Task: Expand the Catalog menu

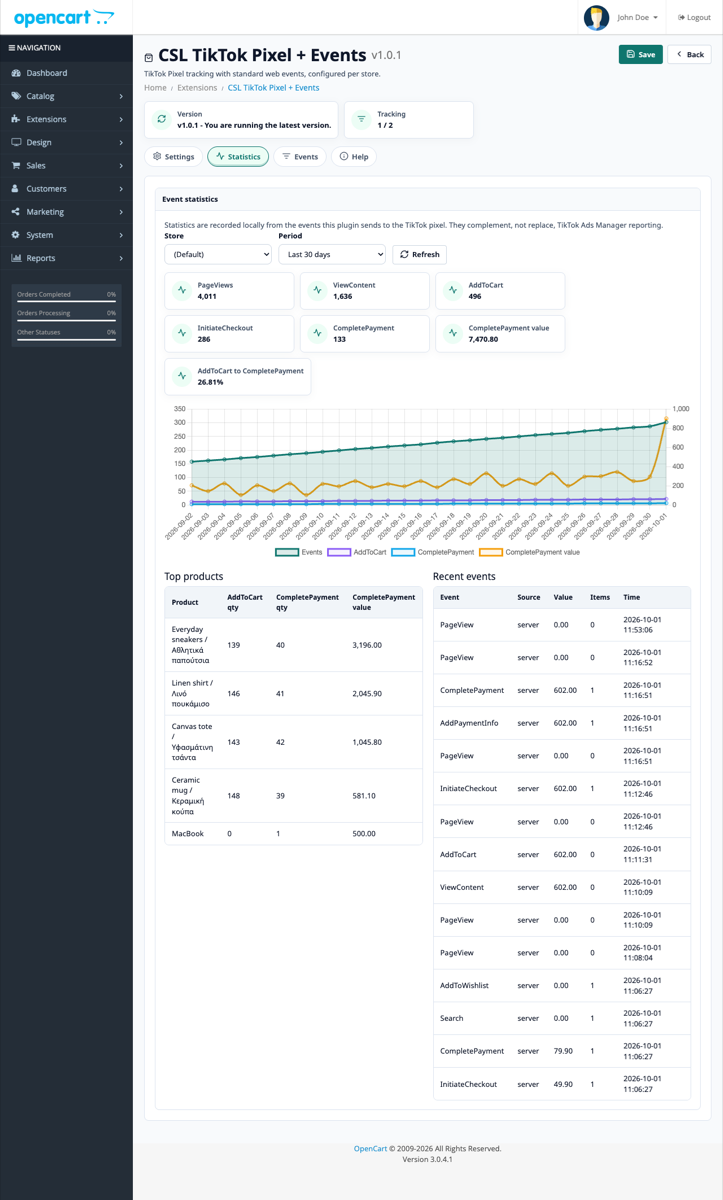Action: pos(66,96)
